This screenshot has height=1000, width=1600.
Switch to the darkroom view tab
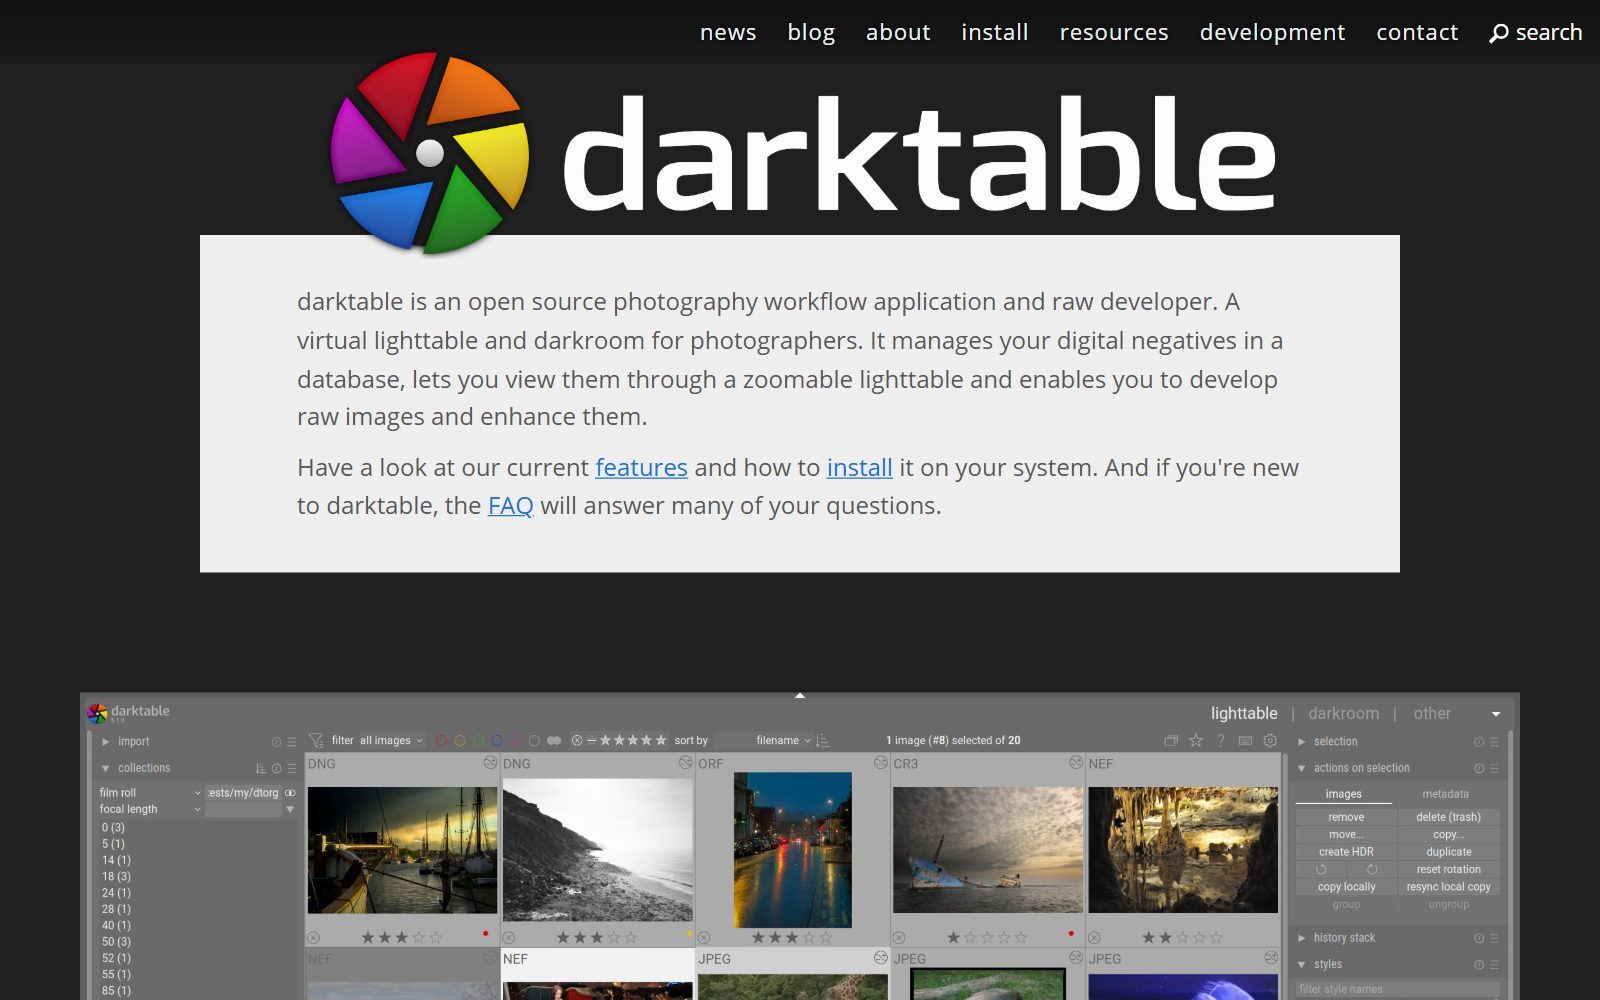[x=1343, y=713]
